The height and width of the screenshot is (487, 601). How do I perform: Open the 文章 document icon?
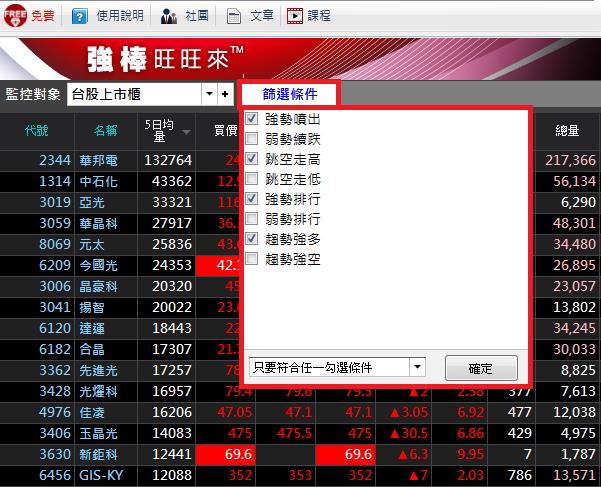233,16
